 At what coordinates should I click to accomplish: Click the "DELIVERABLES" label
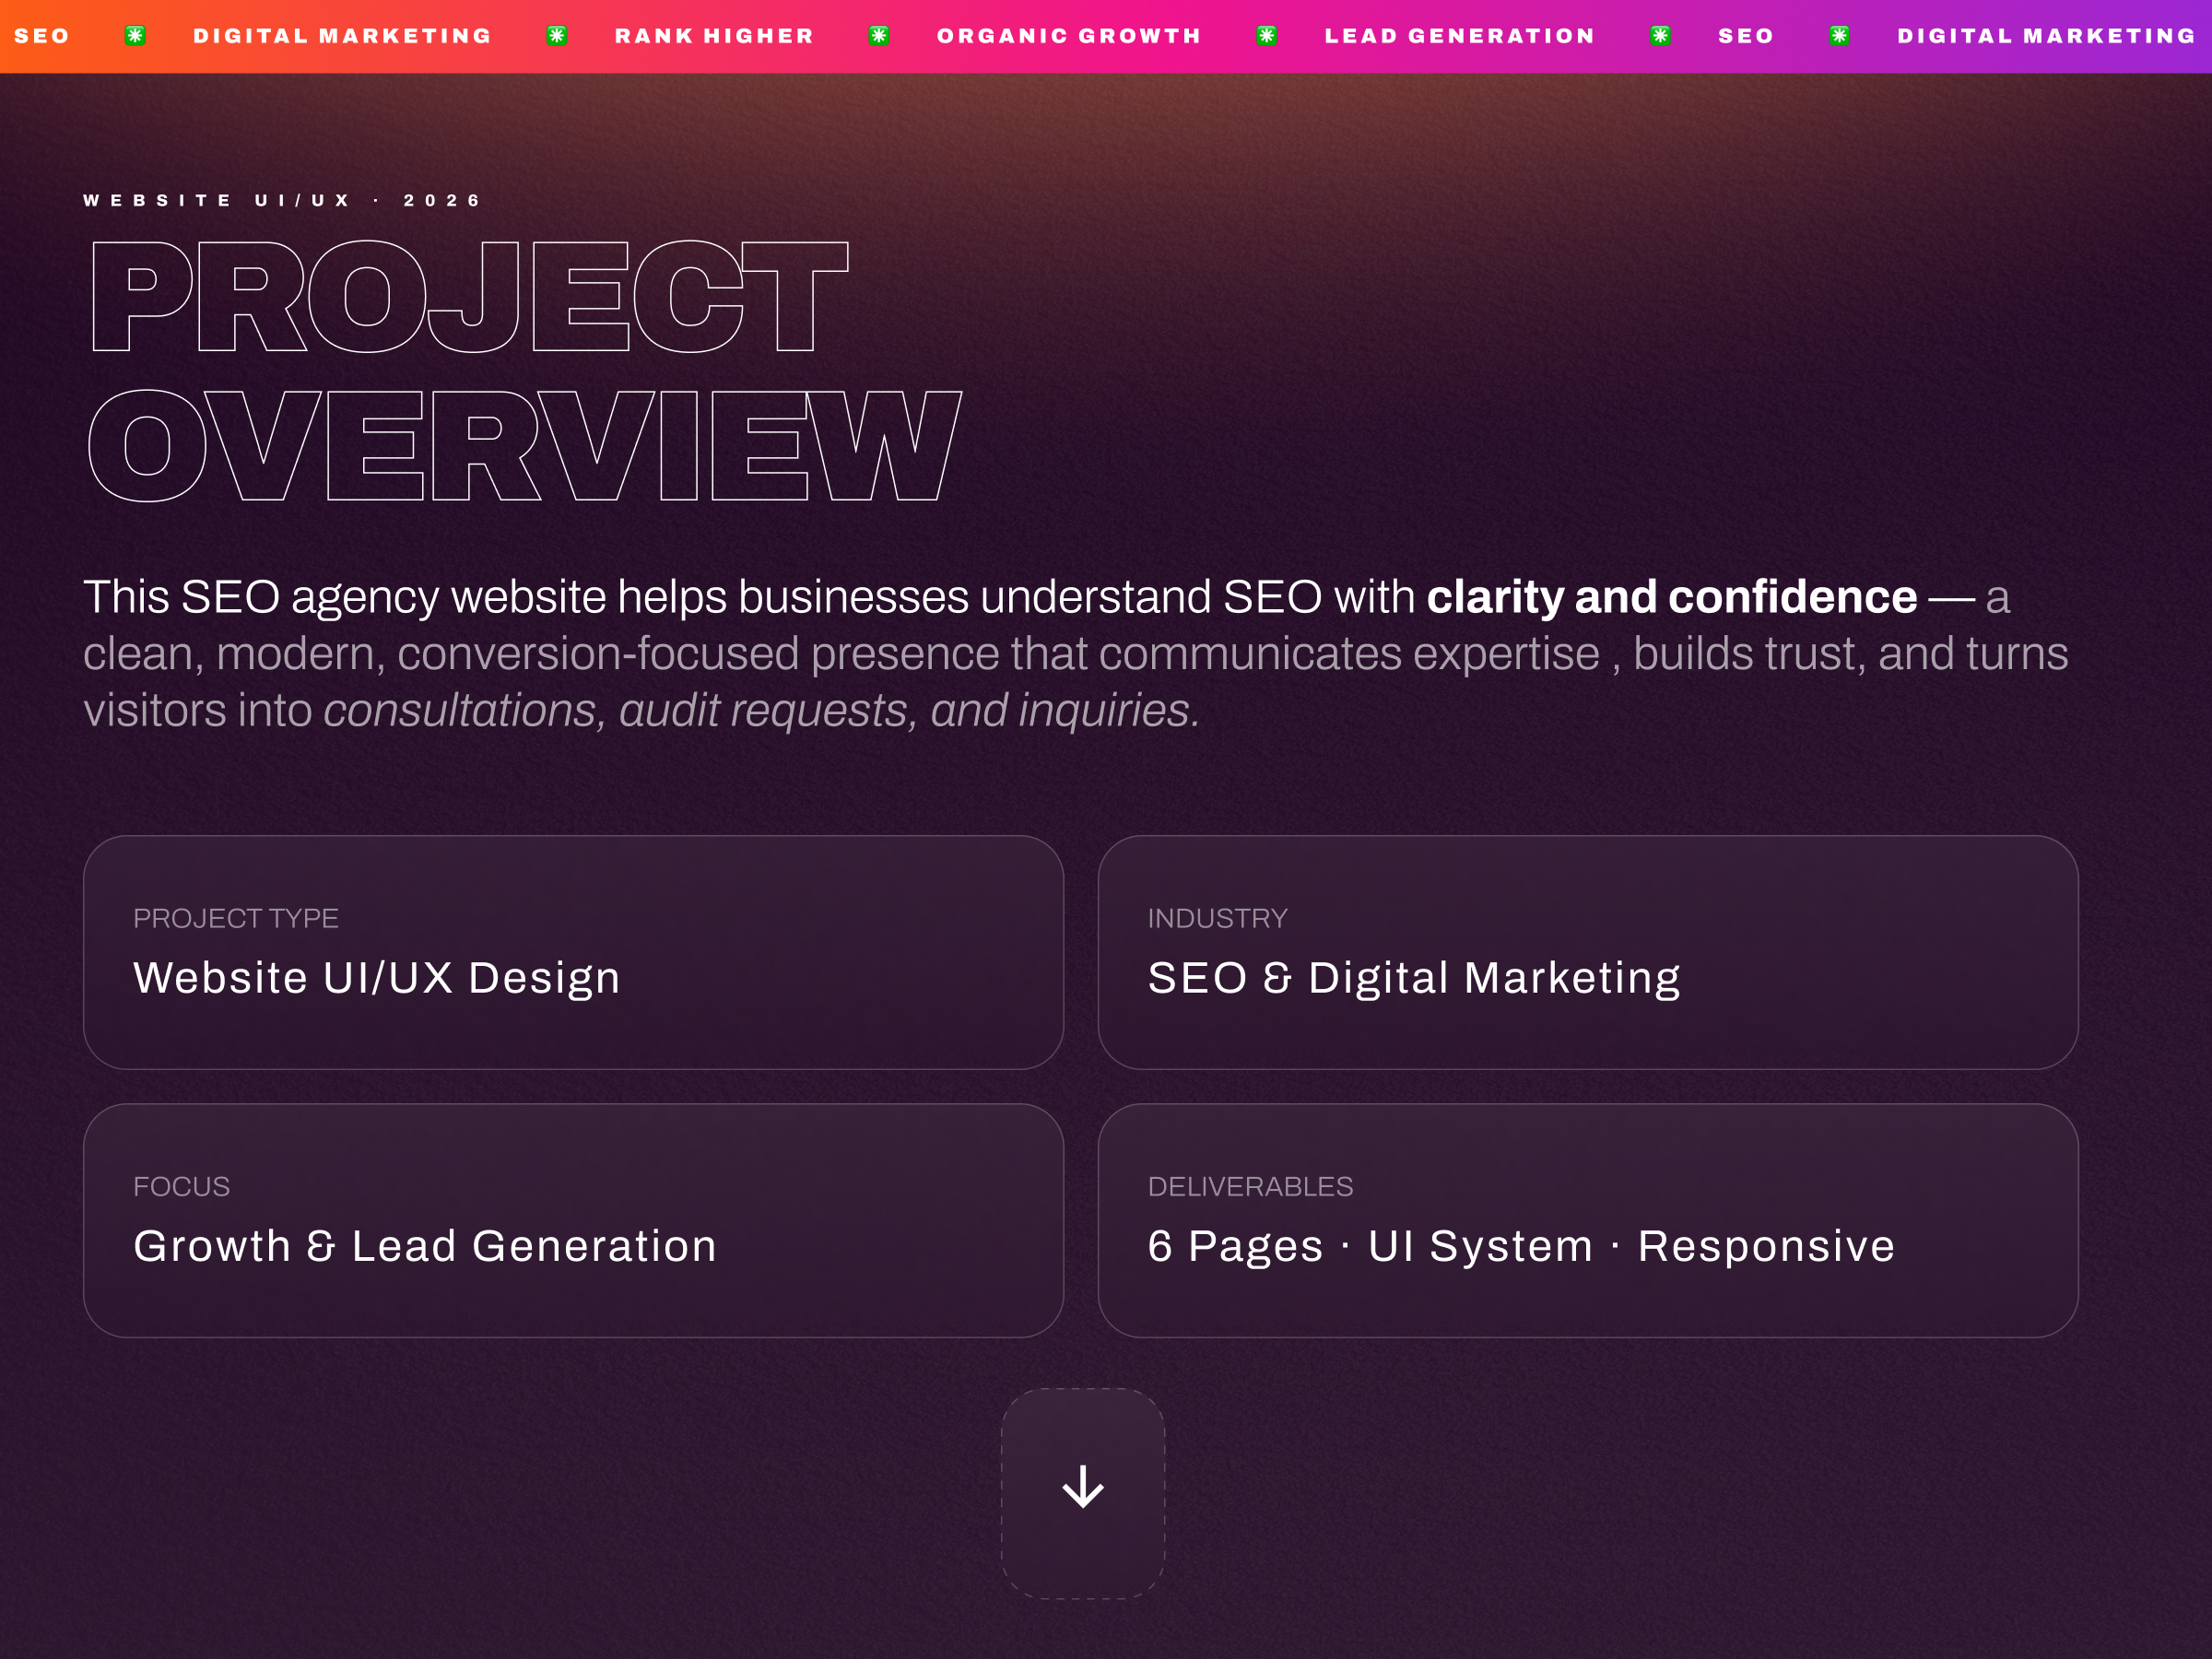pos(1250,1186)
